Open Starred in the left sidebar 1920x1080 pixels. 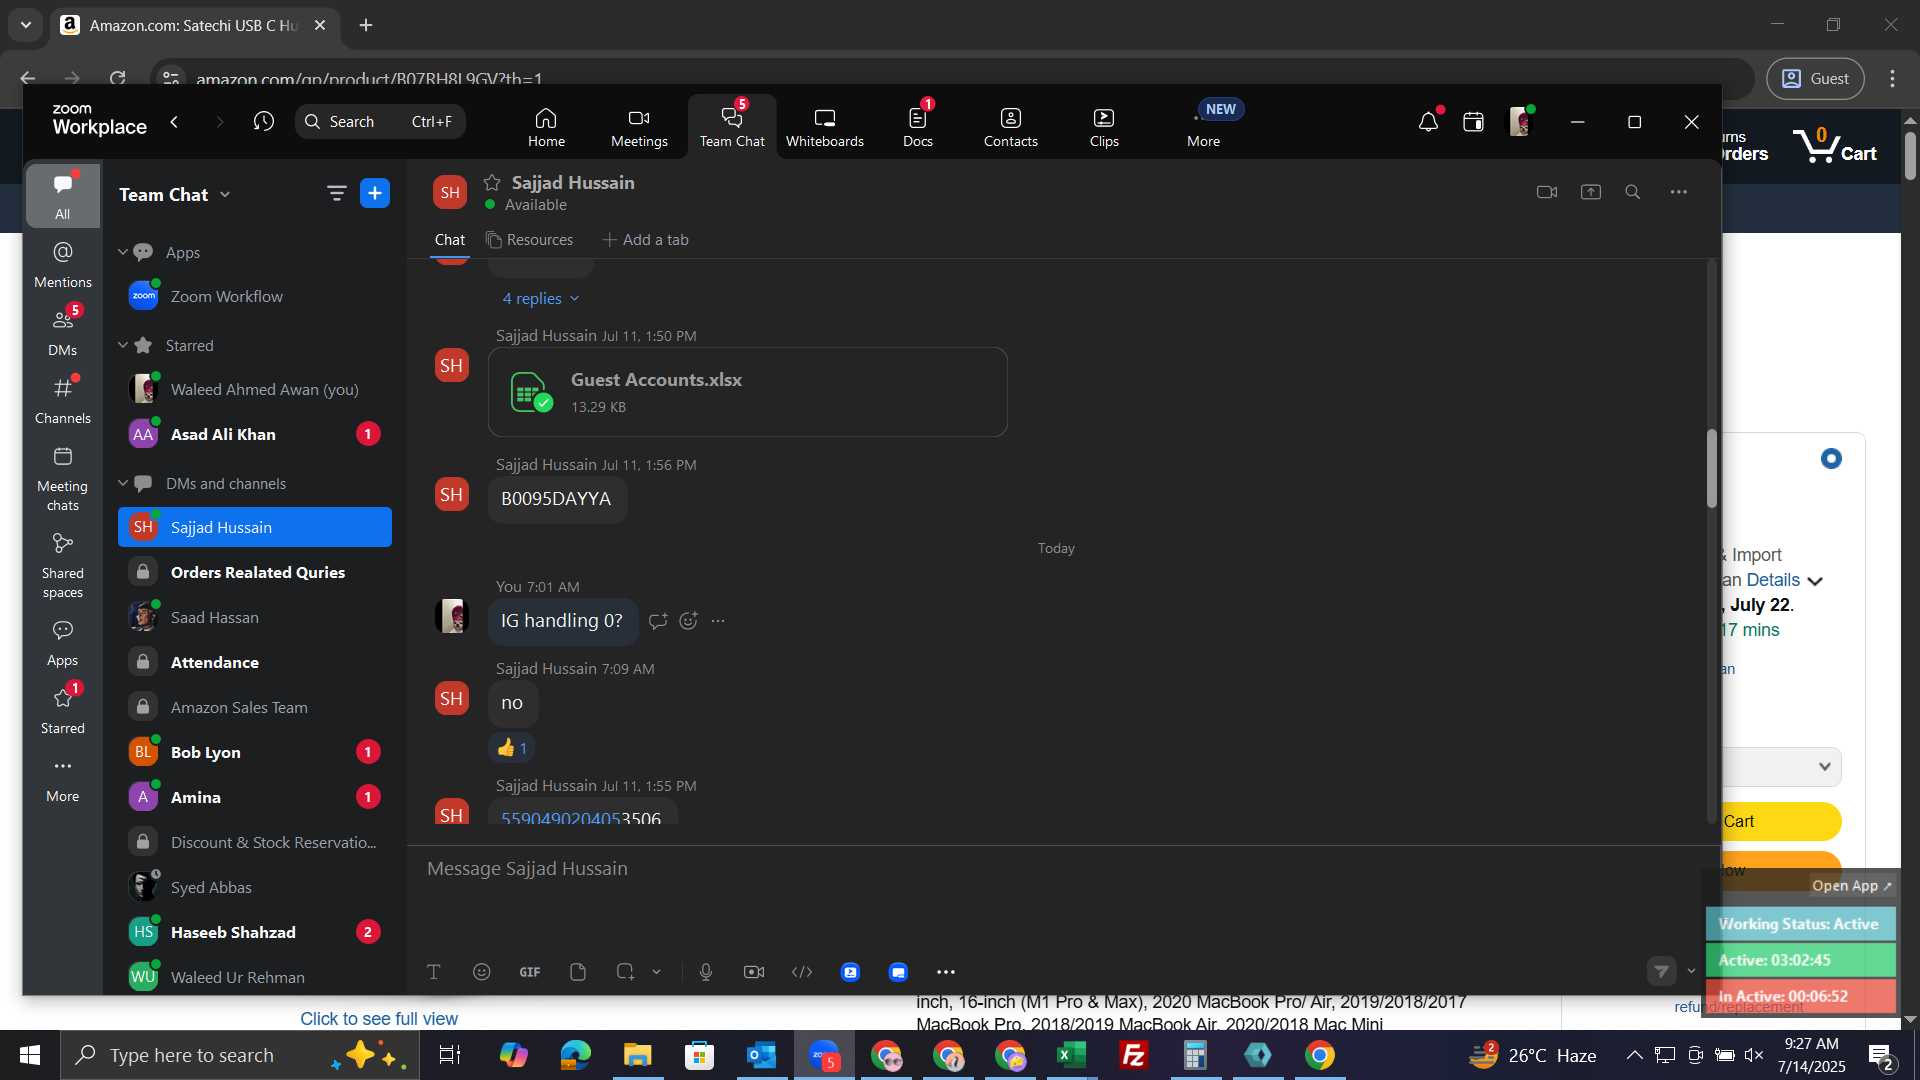tap(62, 711)
